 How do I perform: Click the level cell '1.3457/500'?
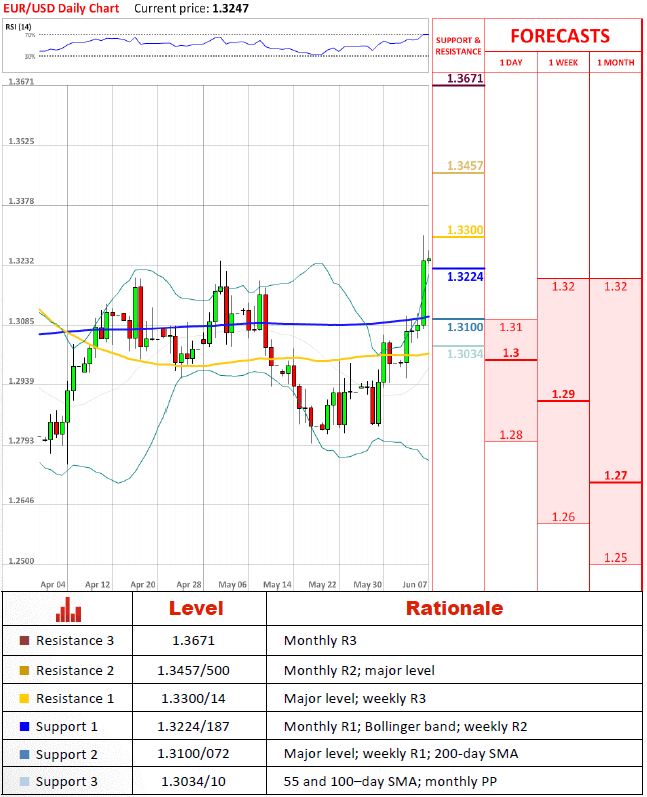coord(194,670)
